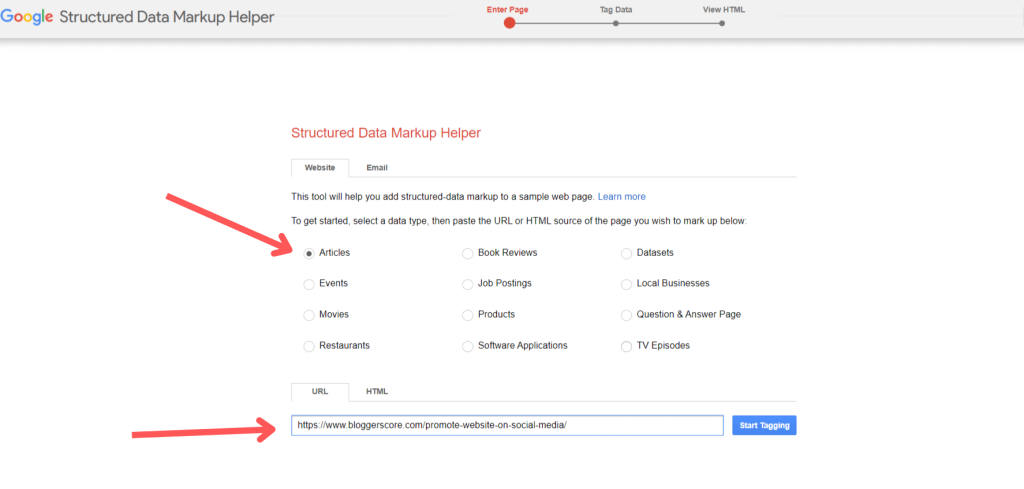Open the URL input tab

[x=320, y=392]
